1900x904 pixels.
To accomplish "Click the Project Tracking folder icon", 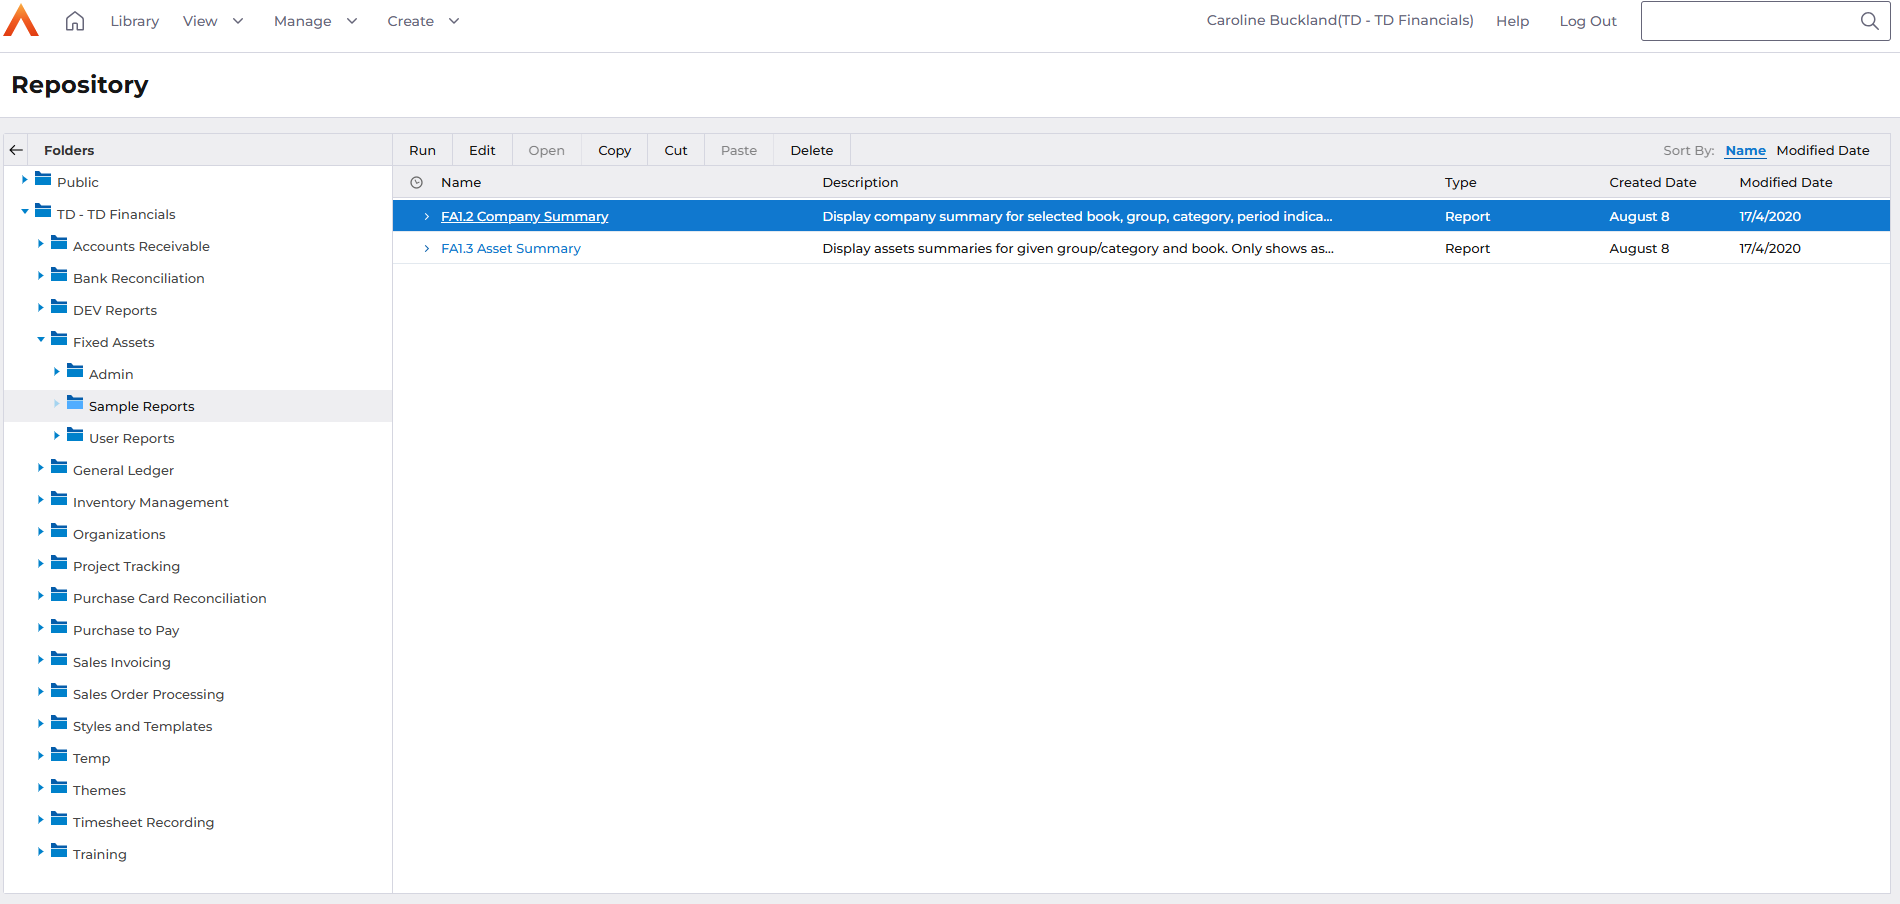I will coord(59,563).
